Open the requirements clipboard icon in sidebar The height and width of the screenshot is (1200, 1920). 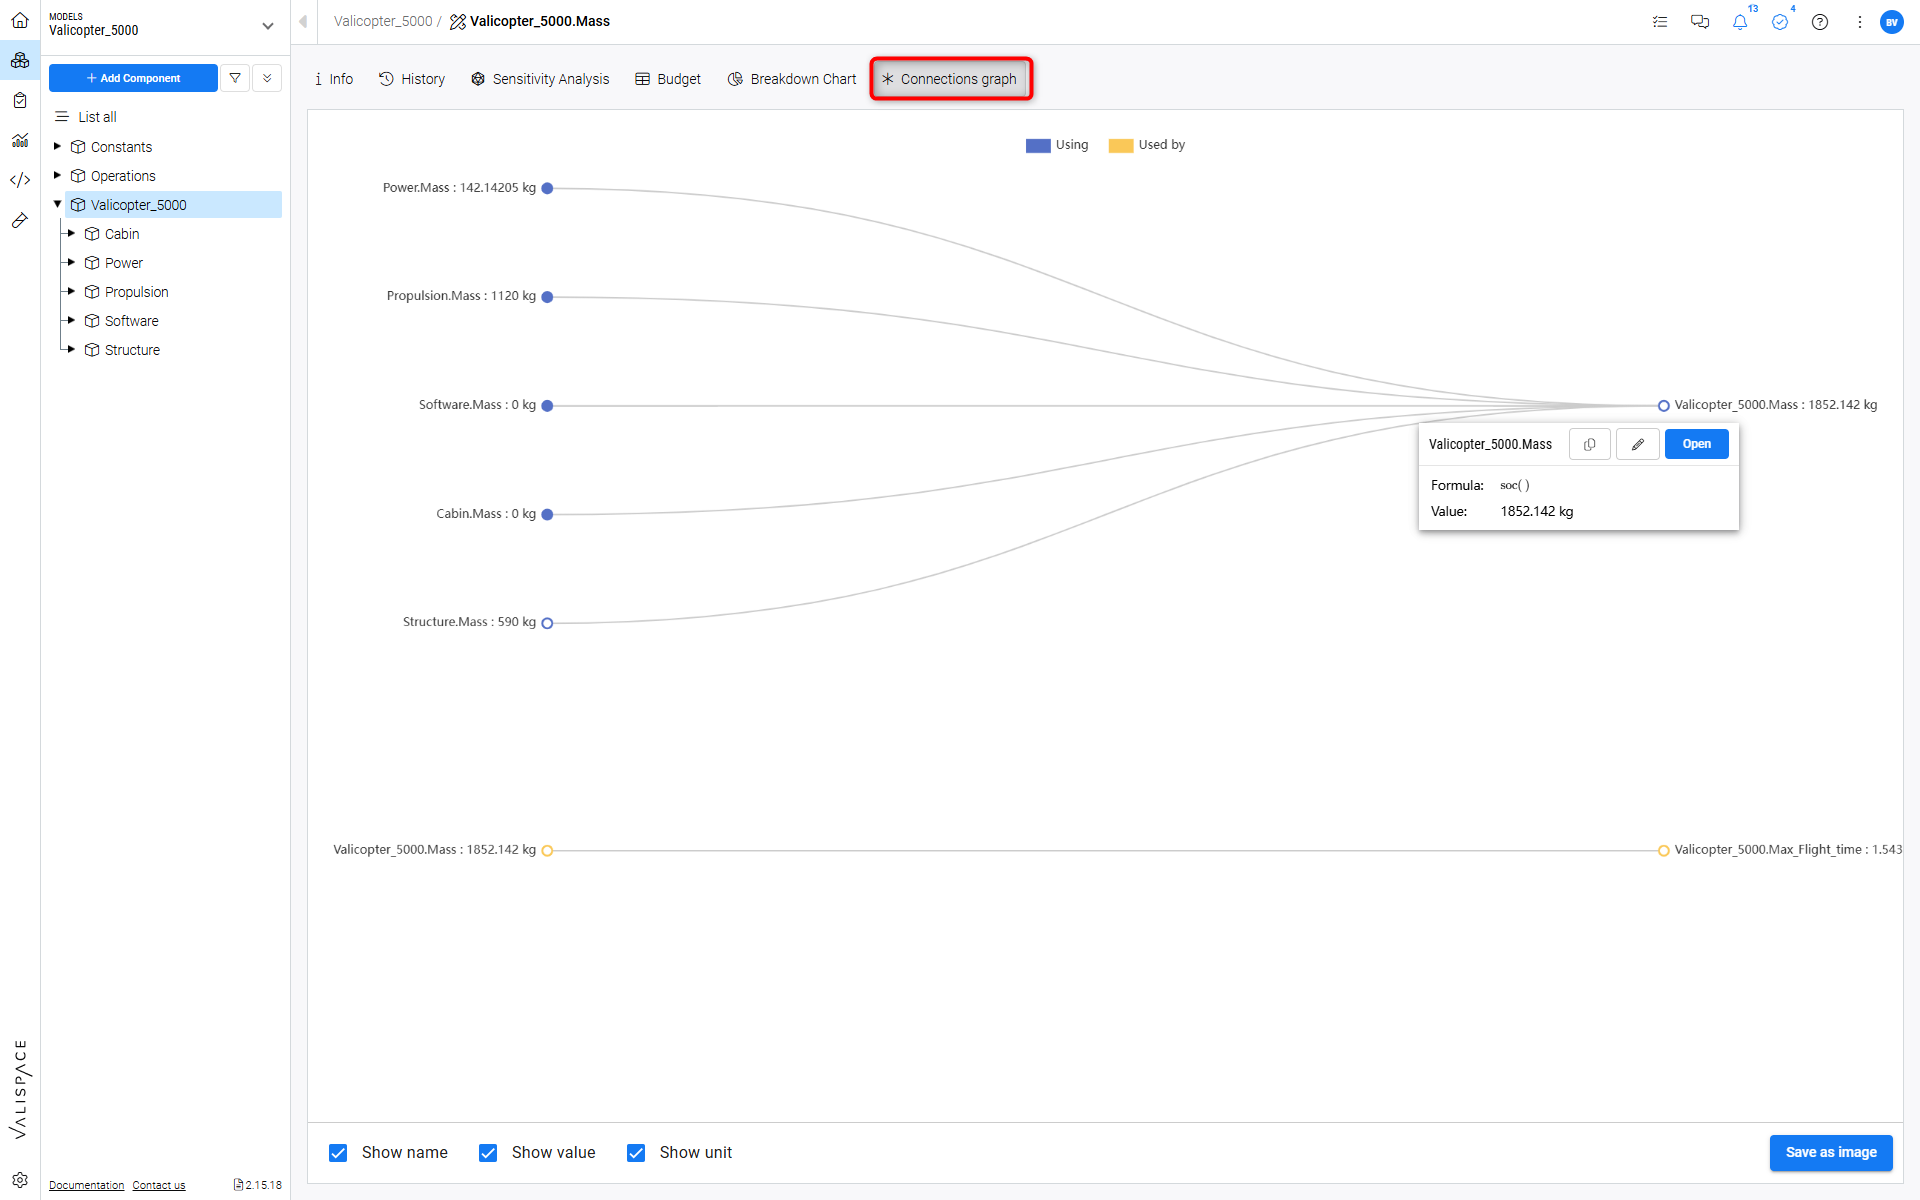pos(20,100)
